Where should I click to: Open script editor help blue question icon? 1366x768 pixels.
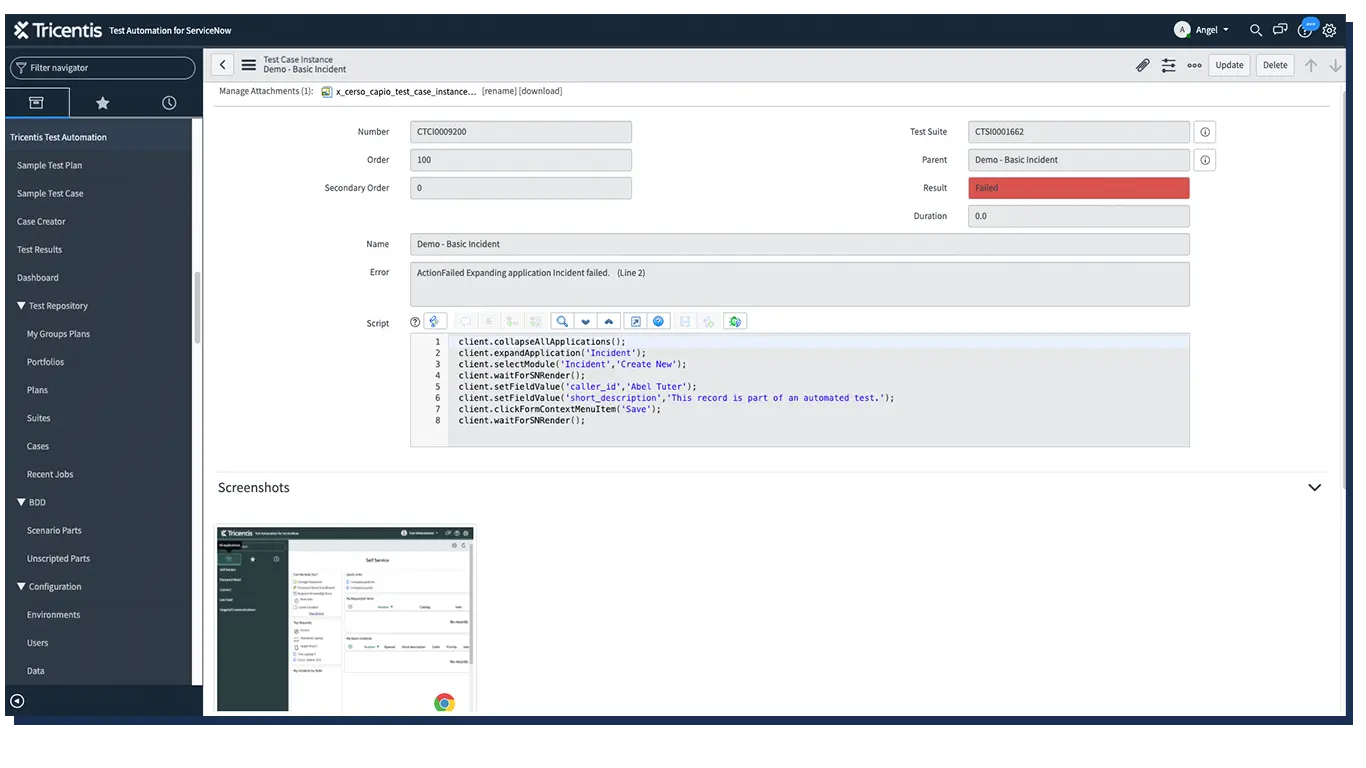tap(658, 321)
